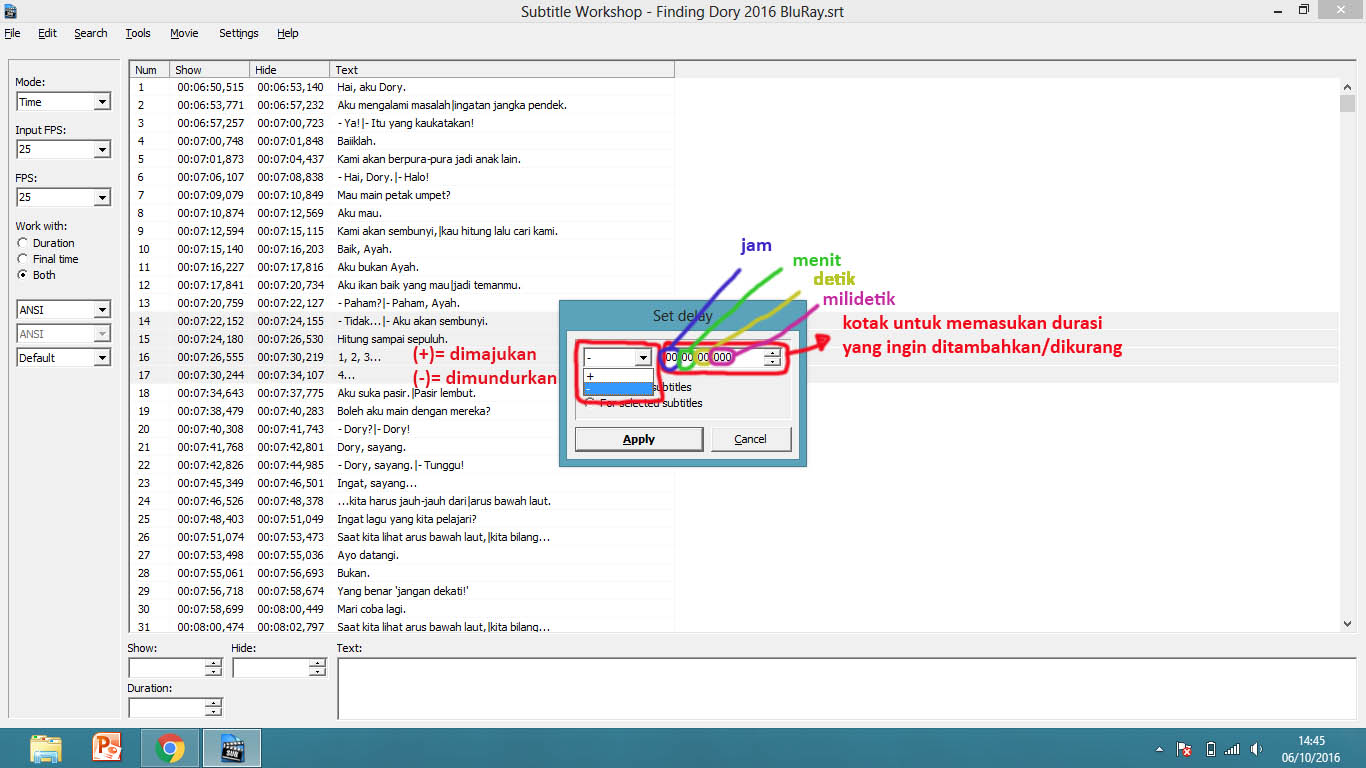The image size is (1366, 768).
Task: Check the battery status tray icon
Action: [x=1210, y=749]
